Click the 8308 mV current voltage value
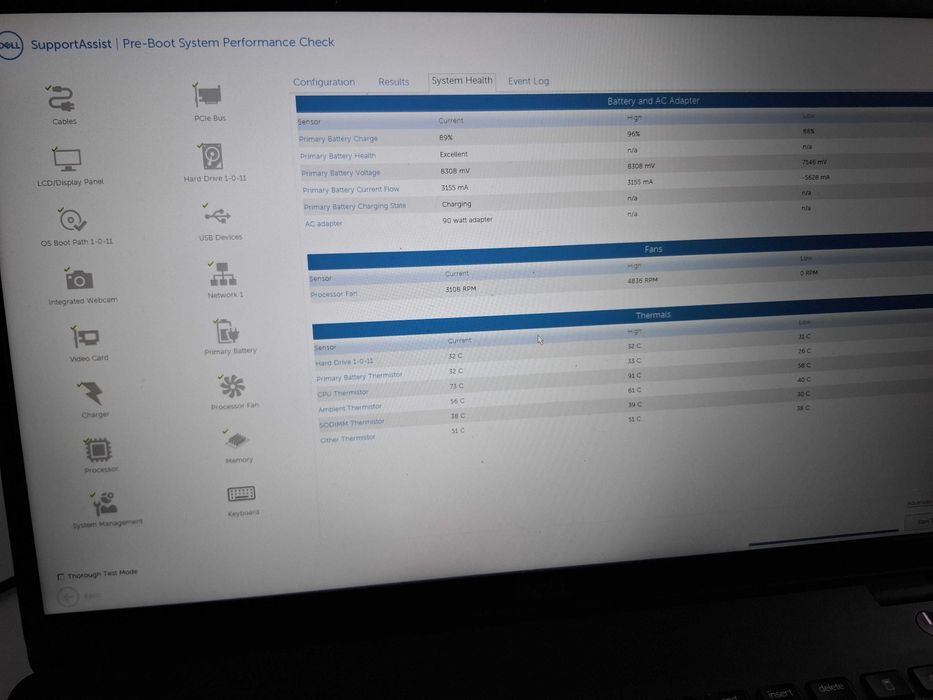This screenshot has width=933, height=700. point(455,171)
